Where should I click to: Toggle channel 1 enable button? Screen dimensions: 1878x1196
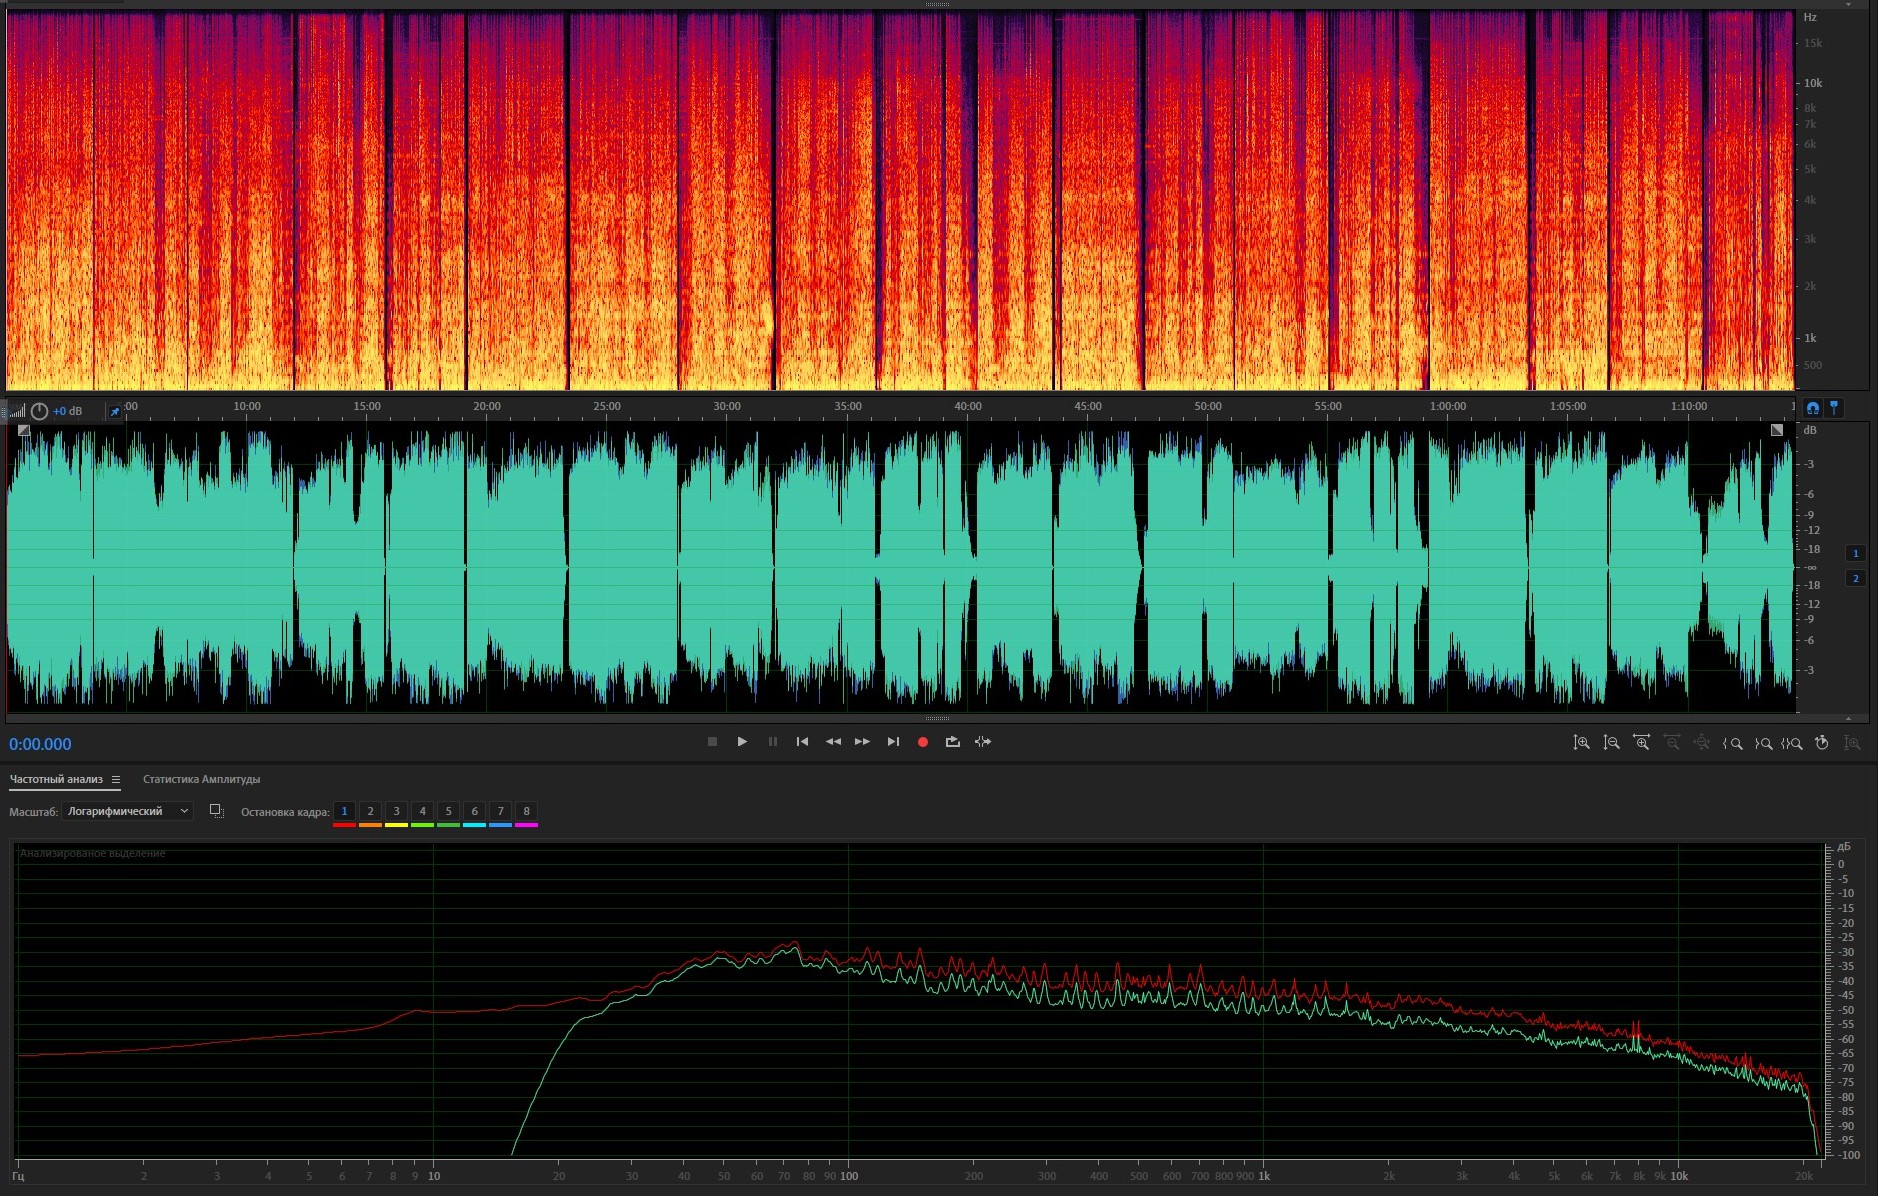point(1856,553)
